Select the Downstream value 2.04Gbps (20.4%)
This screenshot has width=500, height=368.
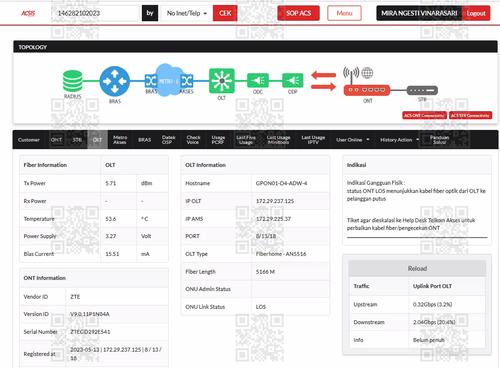click(x=434, y=322)
